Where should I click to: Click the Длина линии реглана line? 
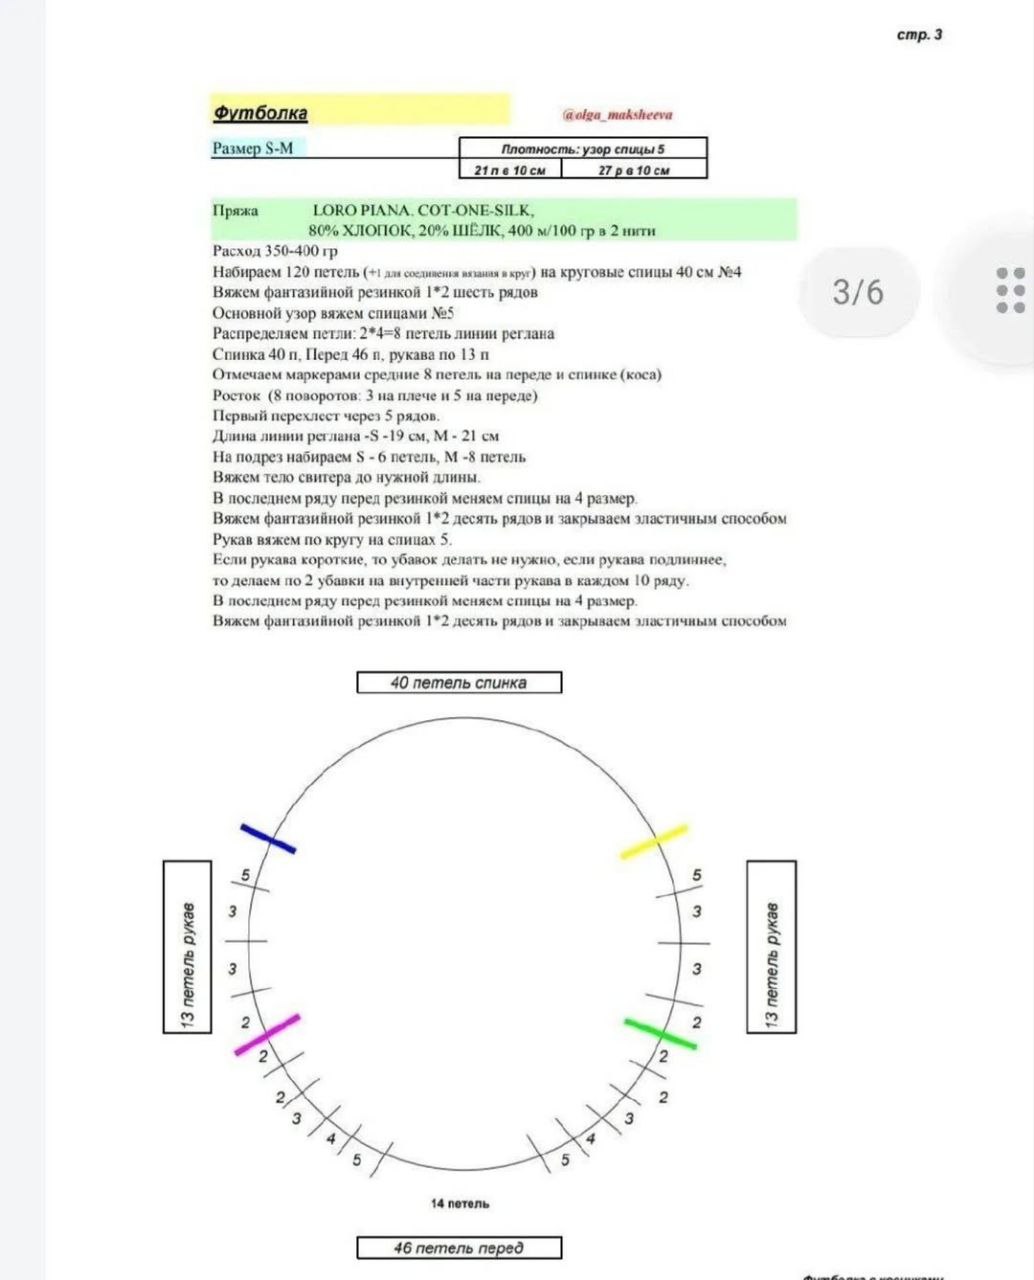pos(356,436)
